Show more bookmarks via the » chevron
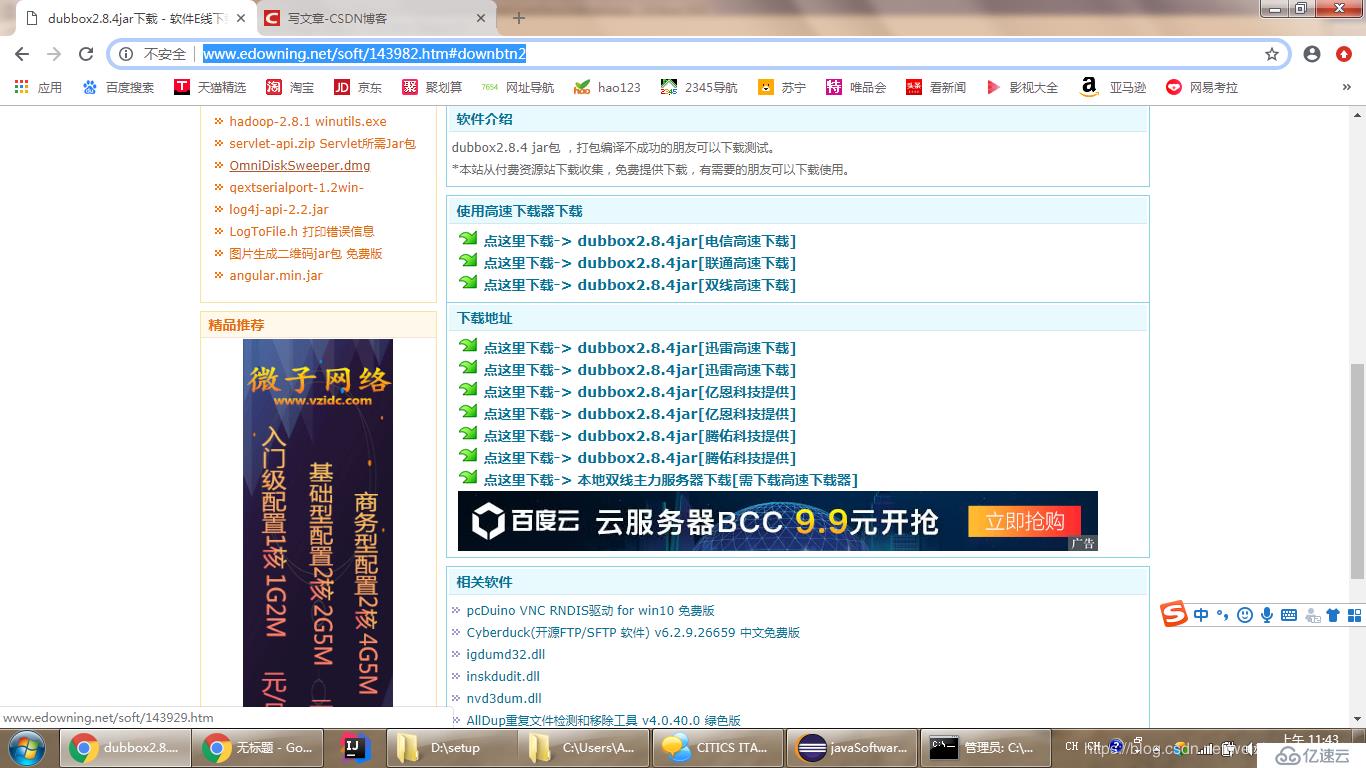Viewport: 1366px width, 768px height. pos(1346,87)
